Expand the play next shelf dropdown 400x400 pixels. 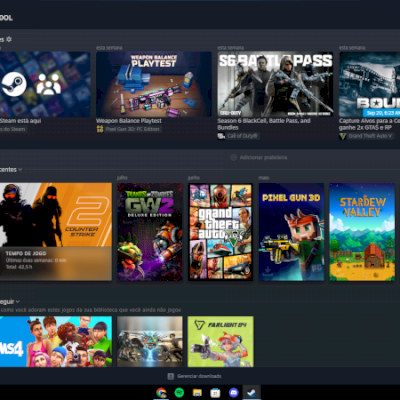pyautogui.click(x=18, y=302)
